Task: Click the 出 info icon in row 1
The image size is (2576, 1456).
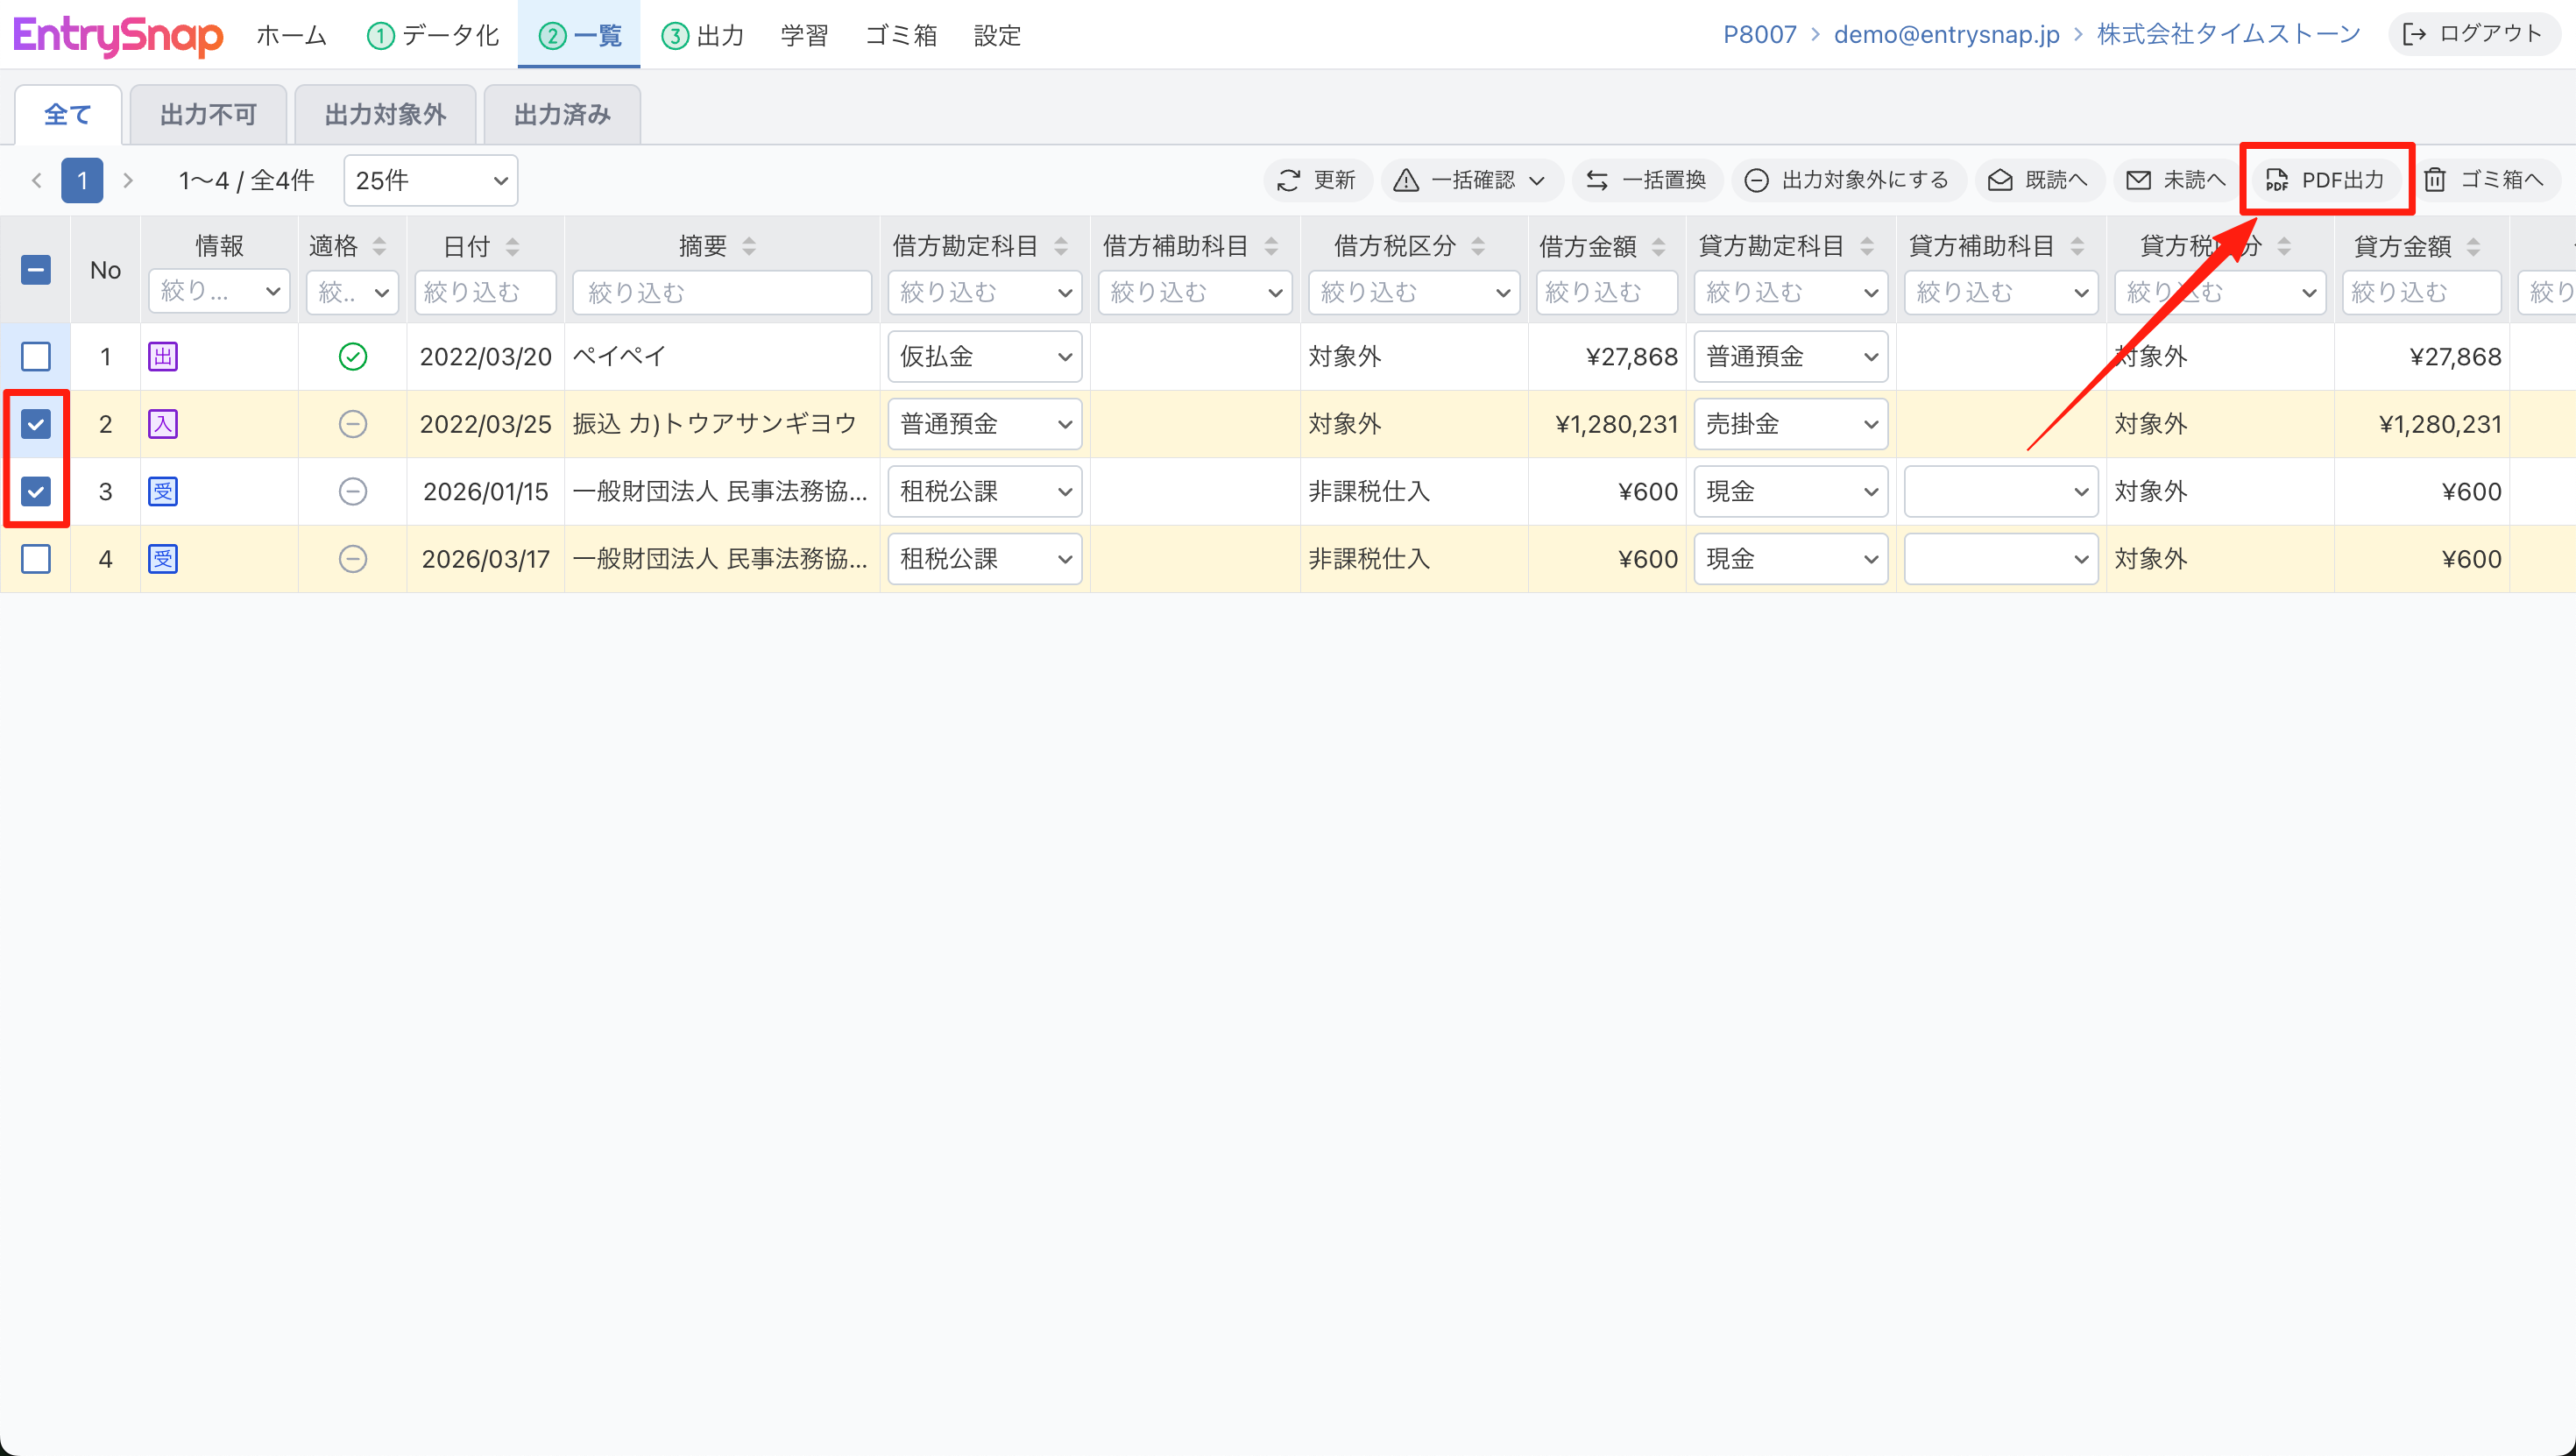Action: 163,357
